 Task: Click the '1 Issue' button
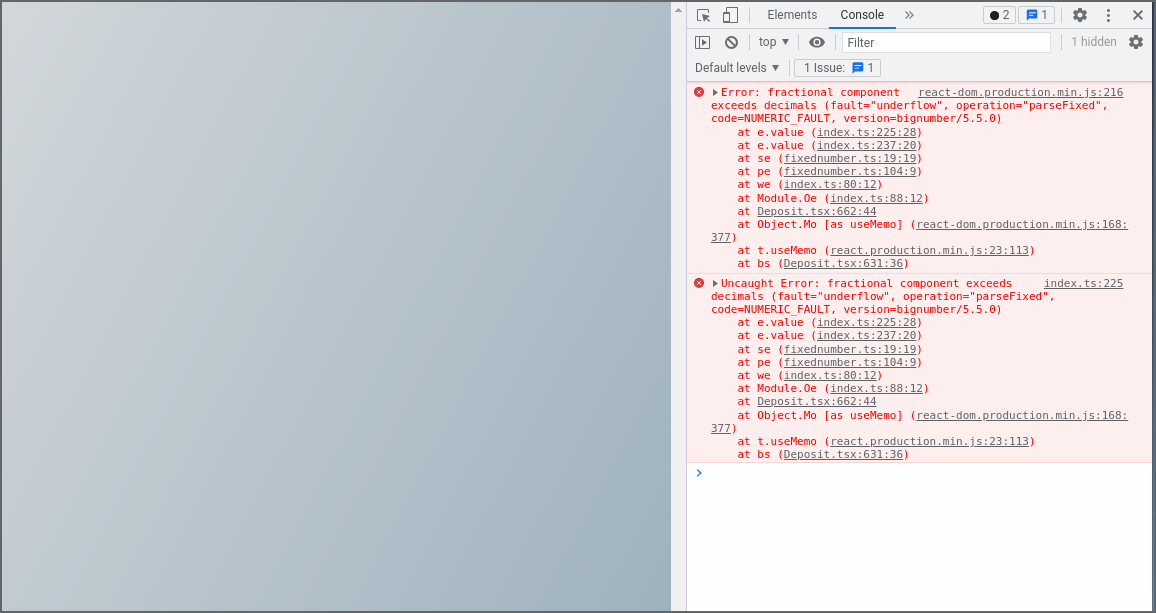pos(838,68)
